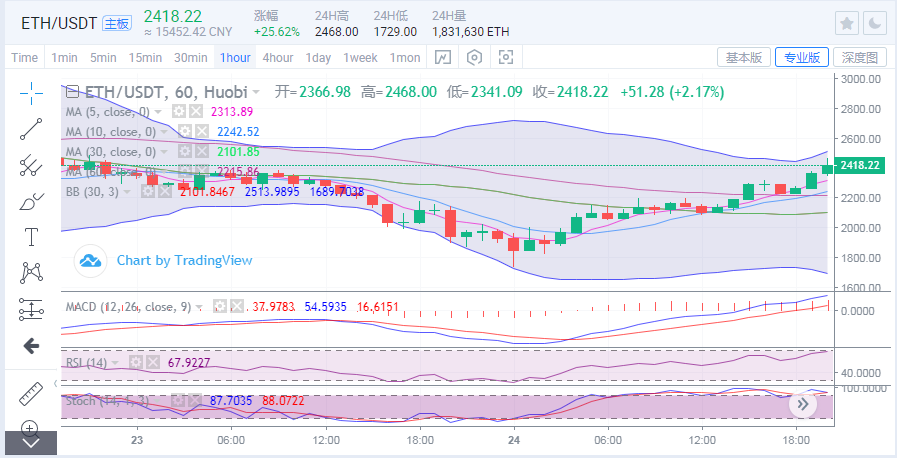The height and width of the screenshot is (458, 897).
Task: Open the MA (5, close, 0) dropdown arrow
Action: coord(158,112)
